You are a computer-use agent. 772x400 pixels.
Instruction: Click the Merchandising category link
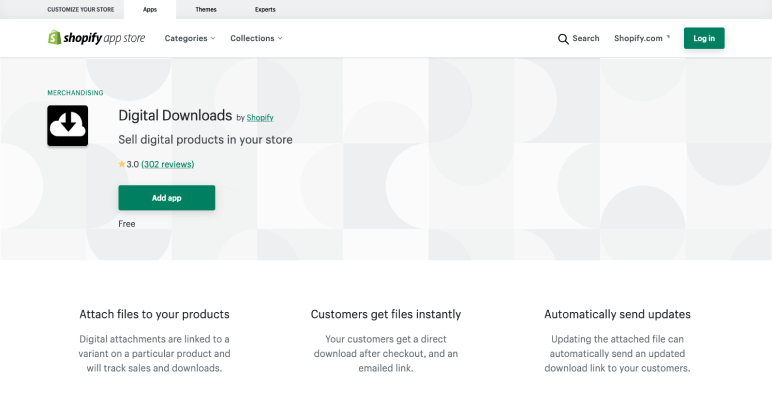pyautogui.click(x=75, y=93)
